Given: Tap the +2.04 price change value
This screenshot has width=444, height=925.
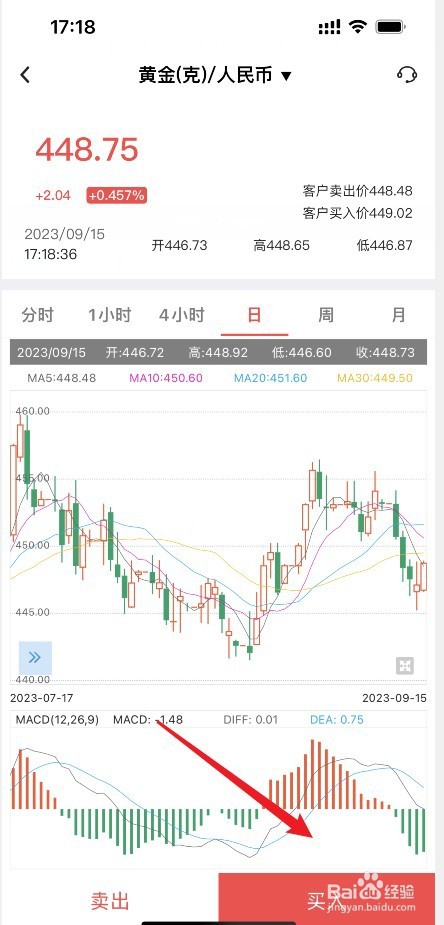Looking at the screenshot, I should 53,195.
